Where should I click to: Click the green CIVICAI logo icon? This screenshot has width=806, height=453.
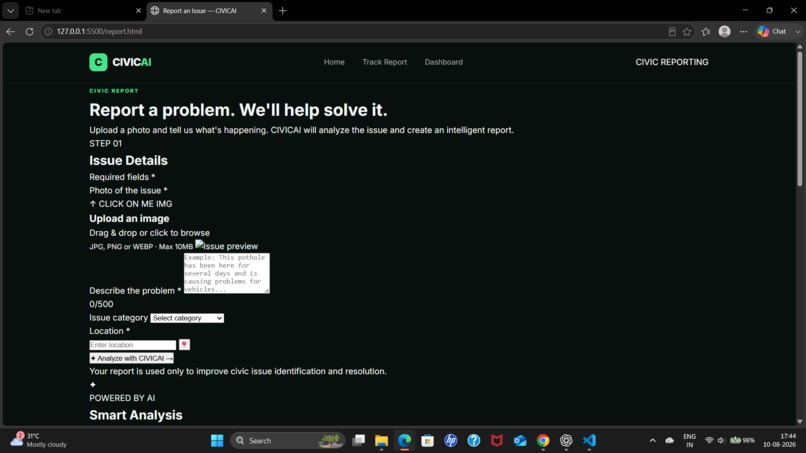tap(98, 62)
